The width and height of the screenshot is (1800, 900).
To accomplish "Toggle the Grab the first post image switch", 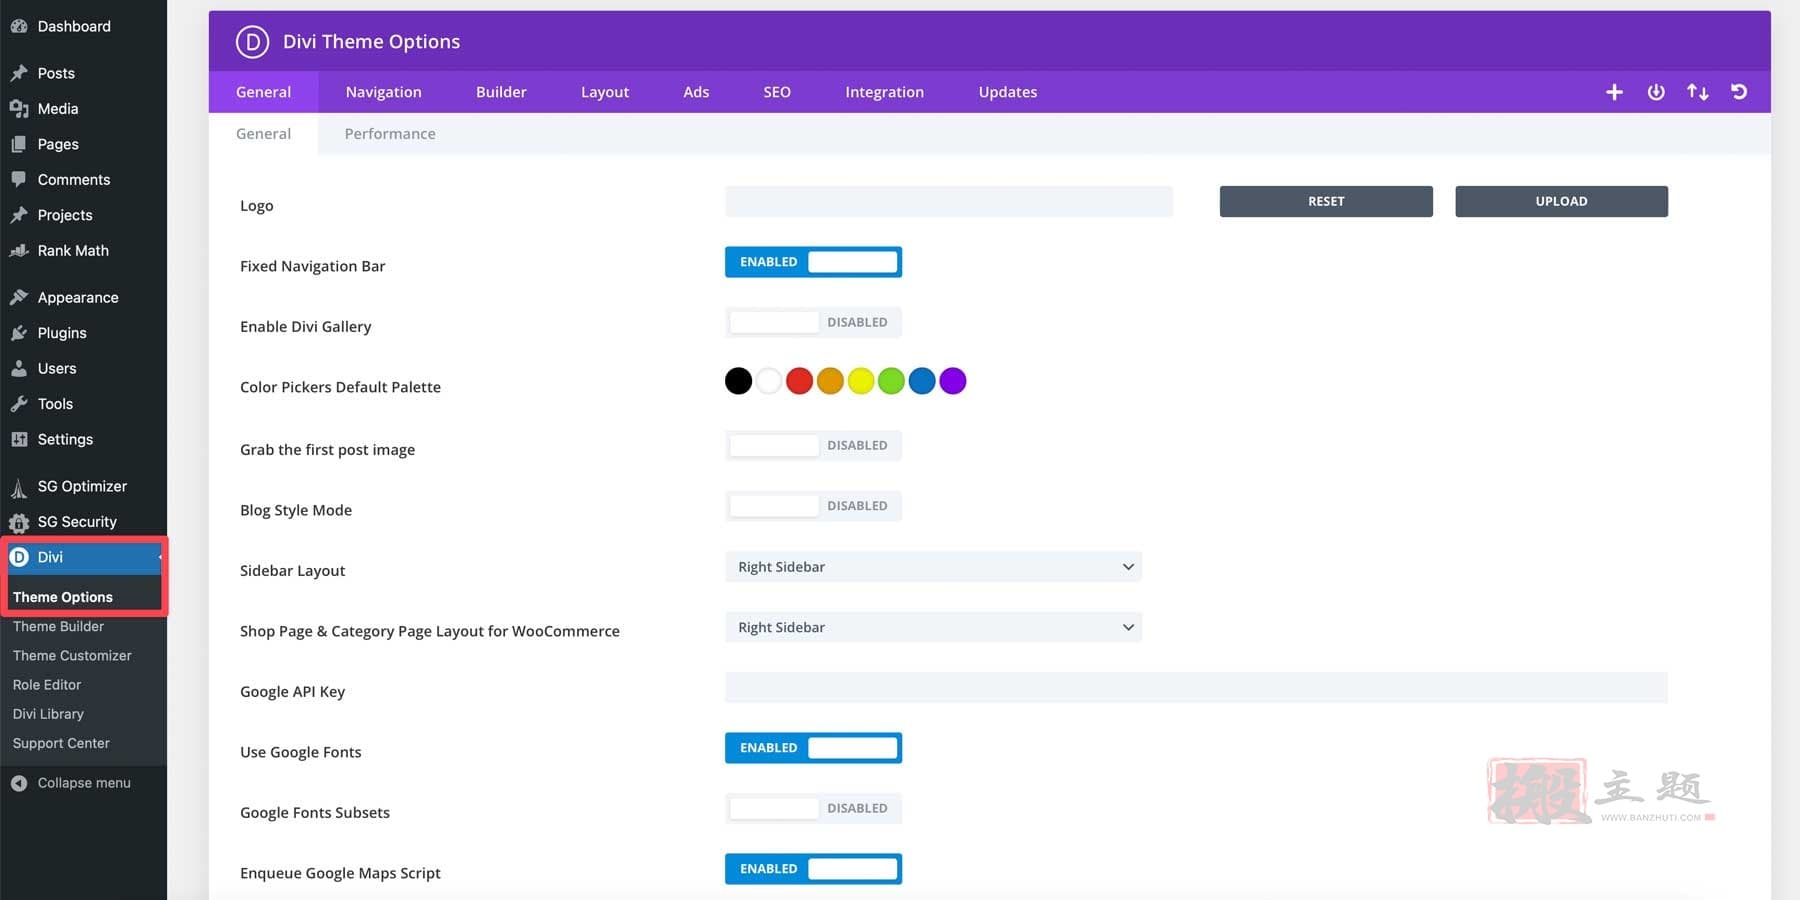I will [813, 445].
